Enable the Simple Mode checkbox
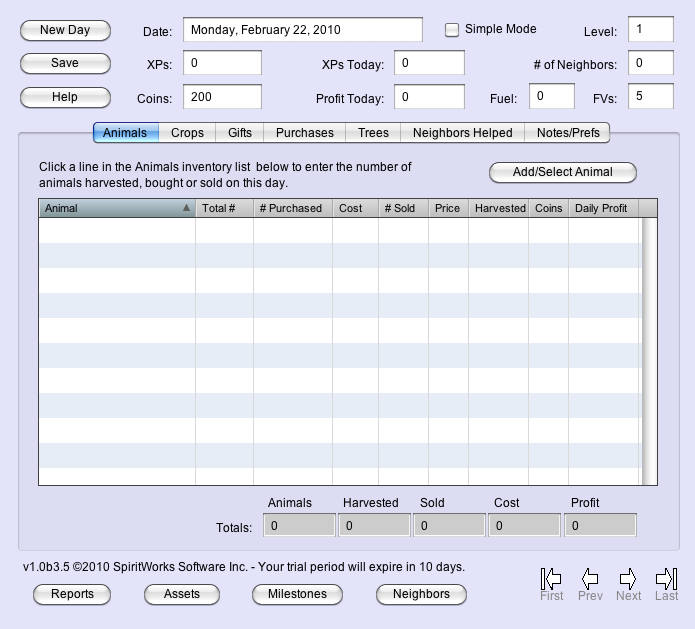Screen dimensions: 695x629 pyautogui.click(x=452, y=30)
